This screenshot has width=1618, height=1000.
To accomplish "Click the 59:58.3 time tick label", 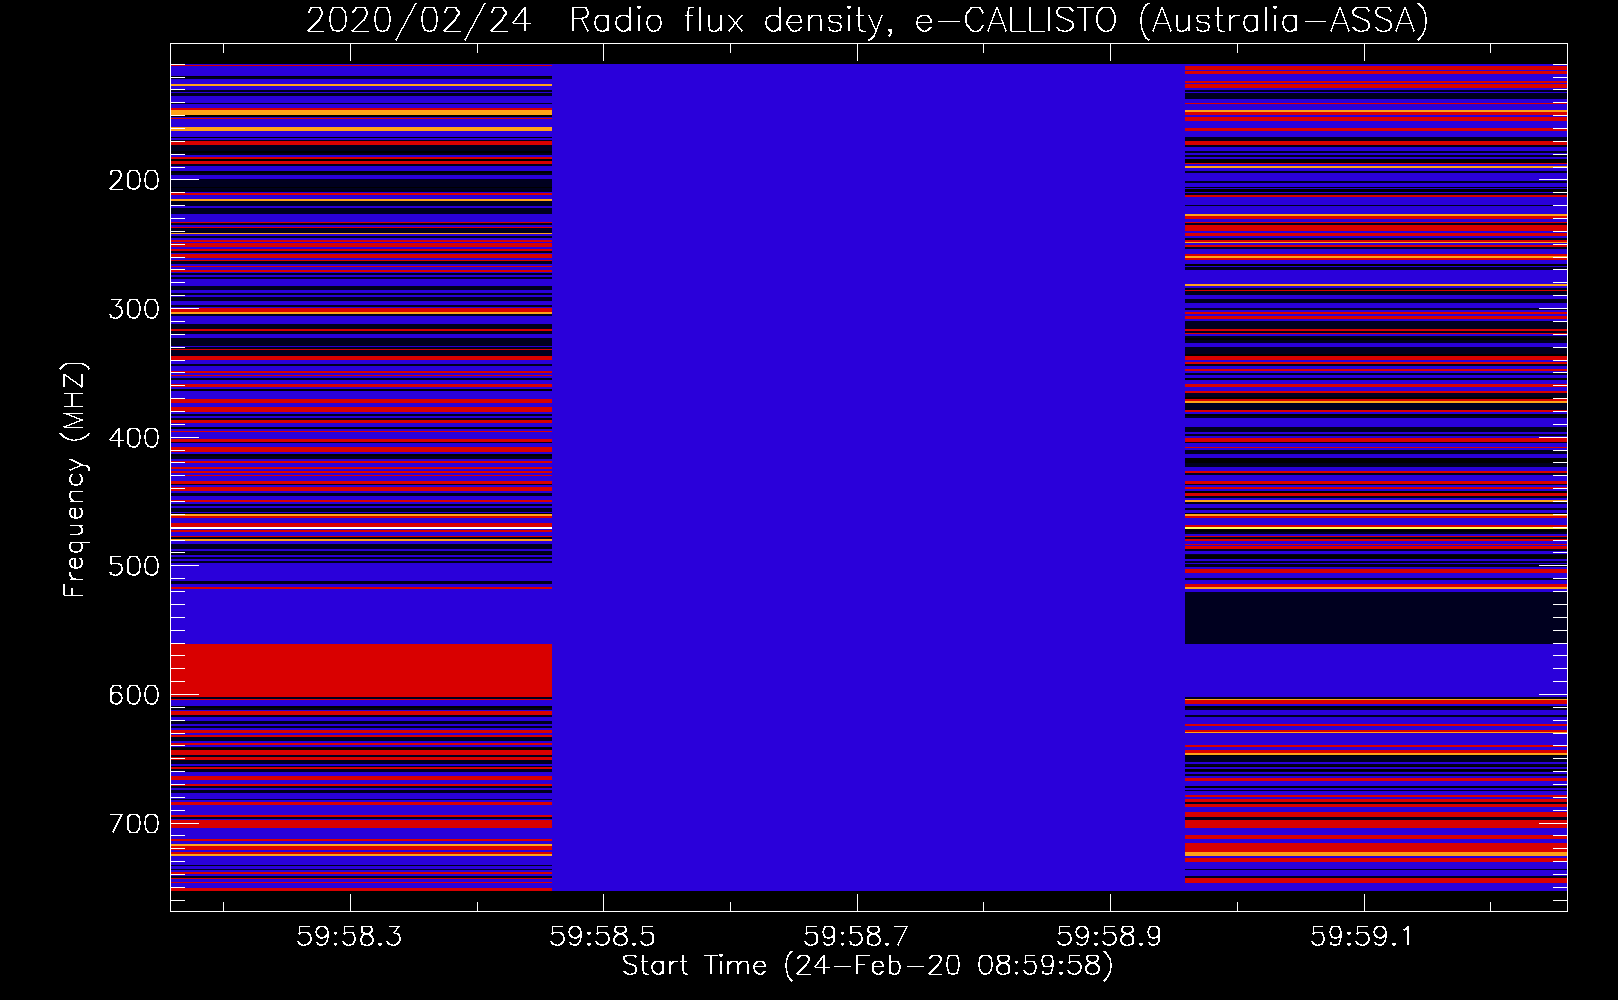I will click(350, 936).
